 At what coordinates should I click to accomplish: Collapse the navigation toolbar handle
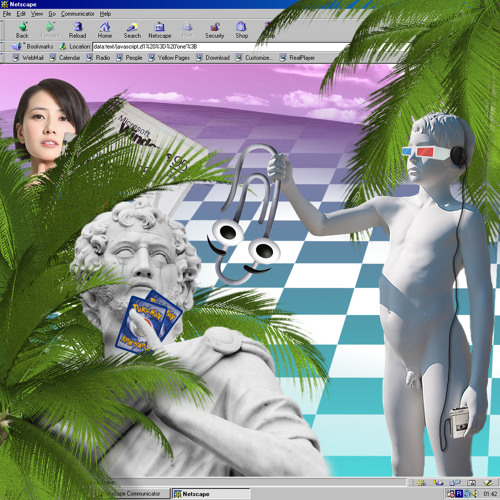pyautogui.click(x=2, y=30)
